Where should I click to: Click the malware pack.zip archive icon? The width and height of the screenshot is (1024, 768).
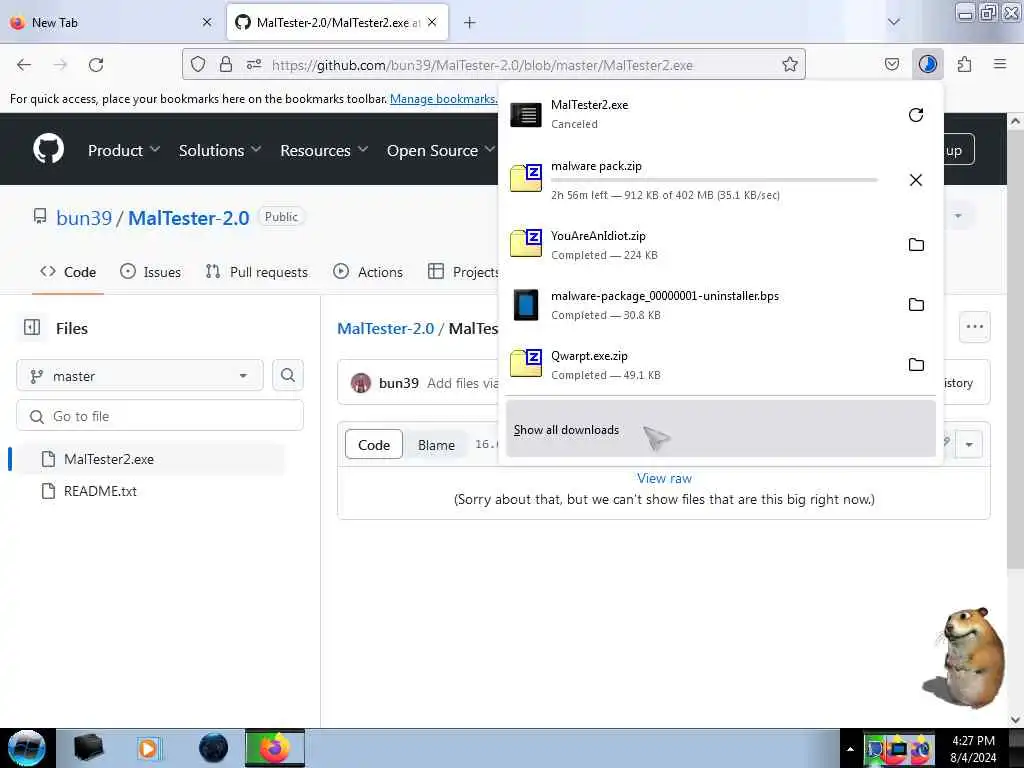click(526, 177)
